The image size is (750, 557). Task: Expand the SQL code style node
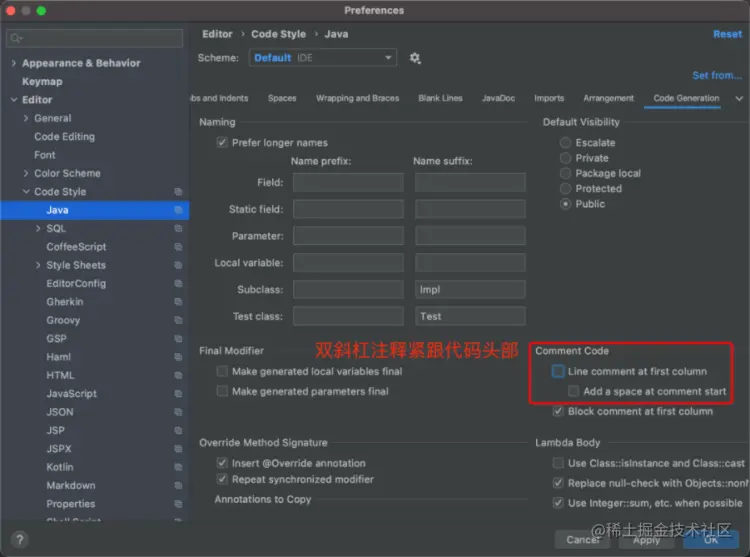tap(38, 229)
